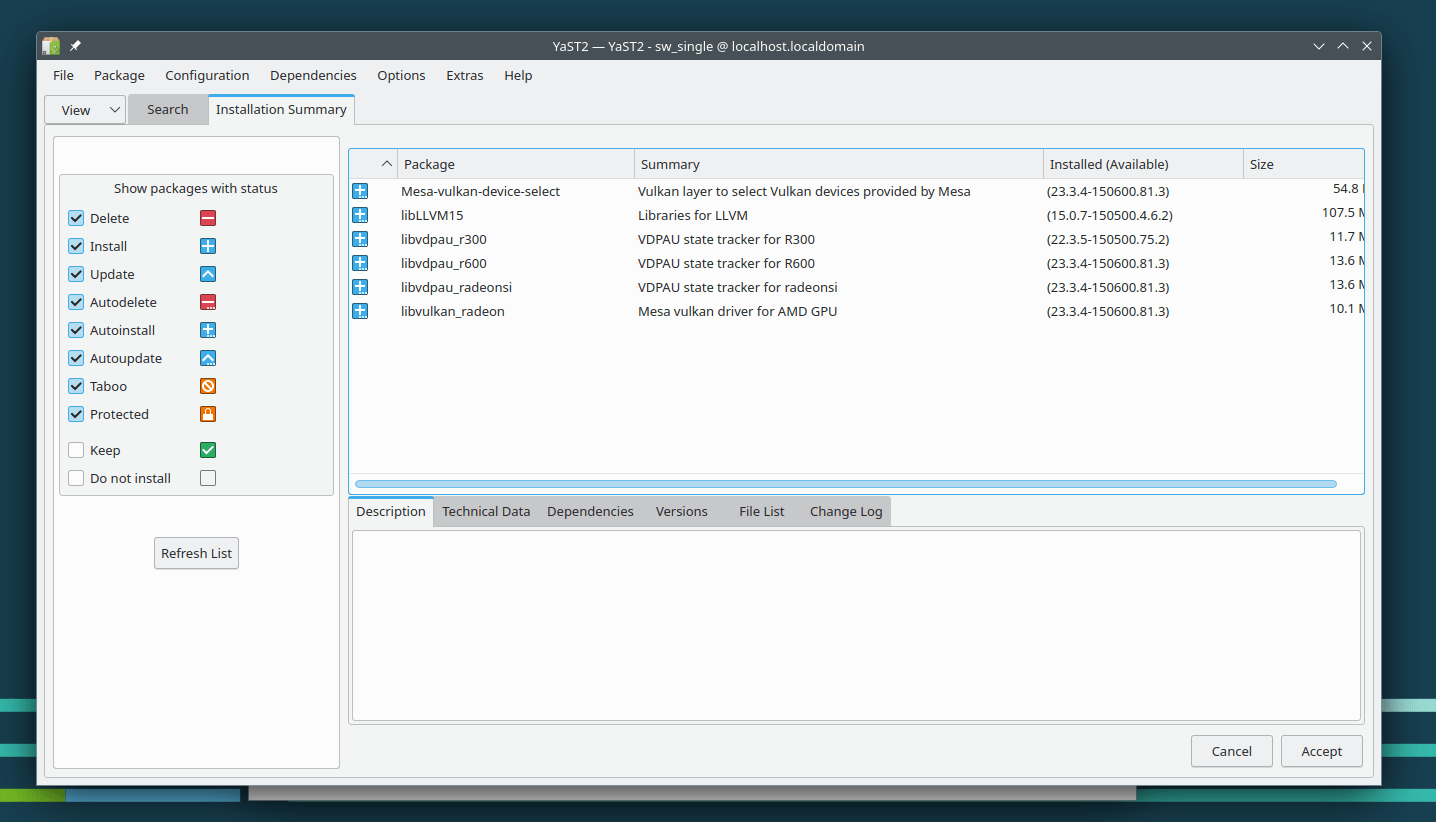Click the horizontal scrollbar of package list
Viewport: 1436px width, 822px height.
tap(846, 484)
